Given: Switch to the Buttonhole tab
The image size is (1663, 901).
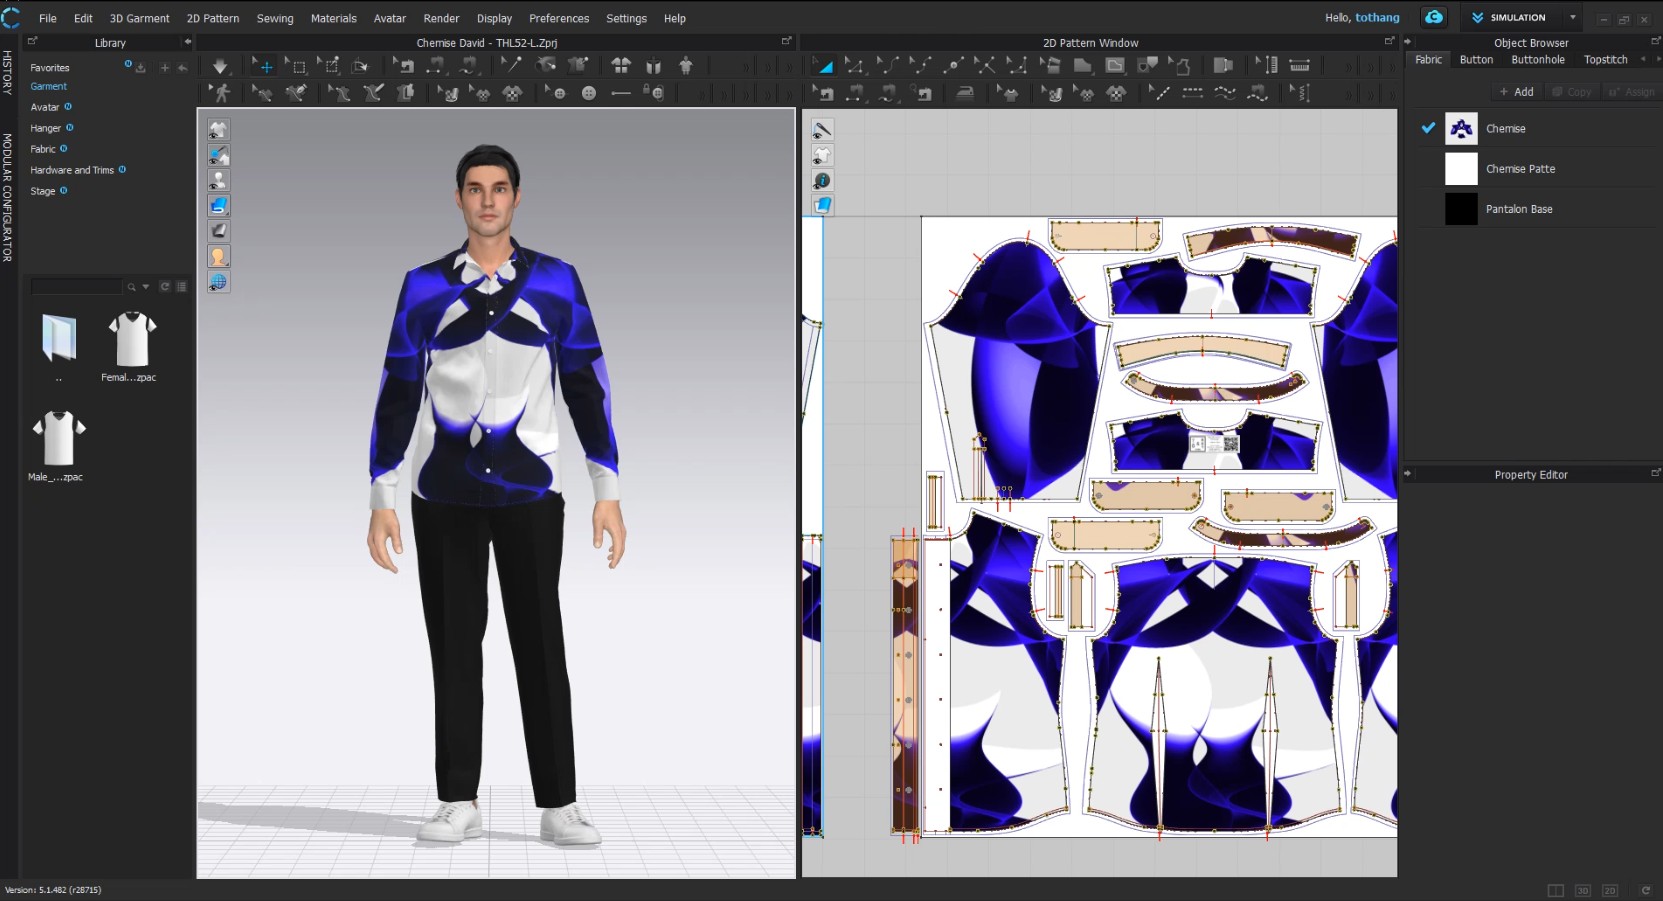Looking at the screenshot, I should (x=1537, y=60).
